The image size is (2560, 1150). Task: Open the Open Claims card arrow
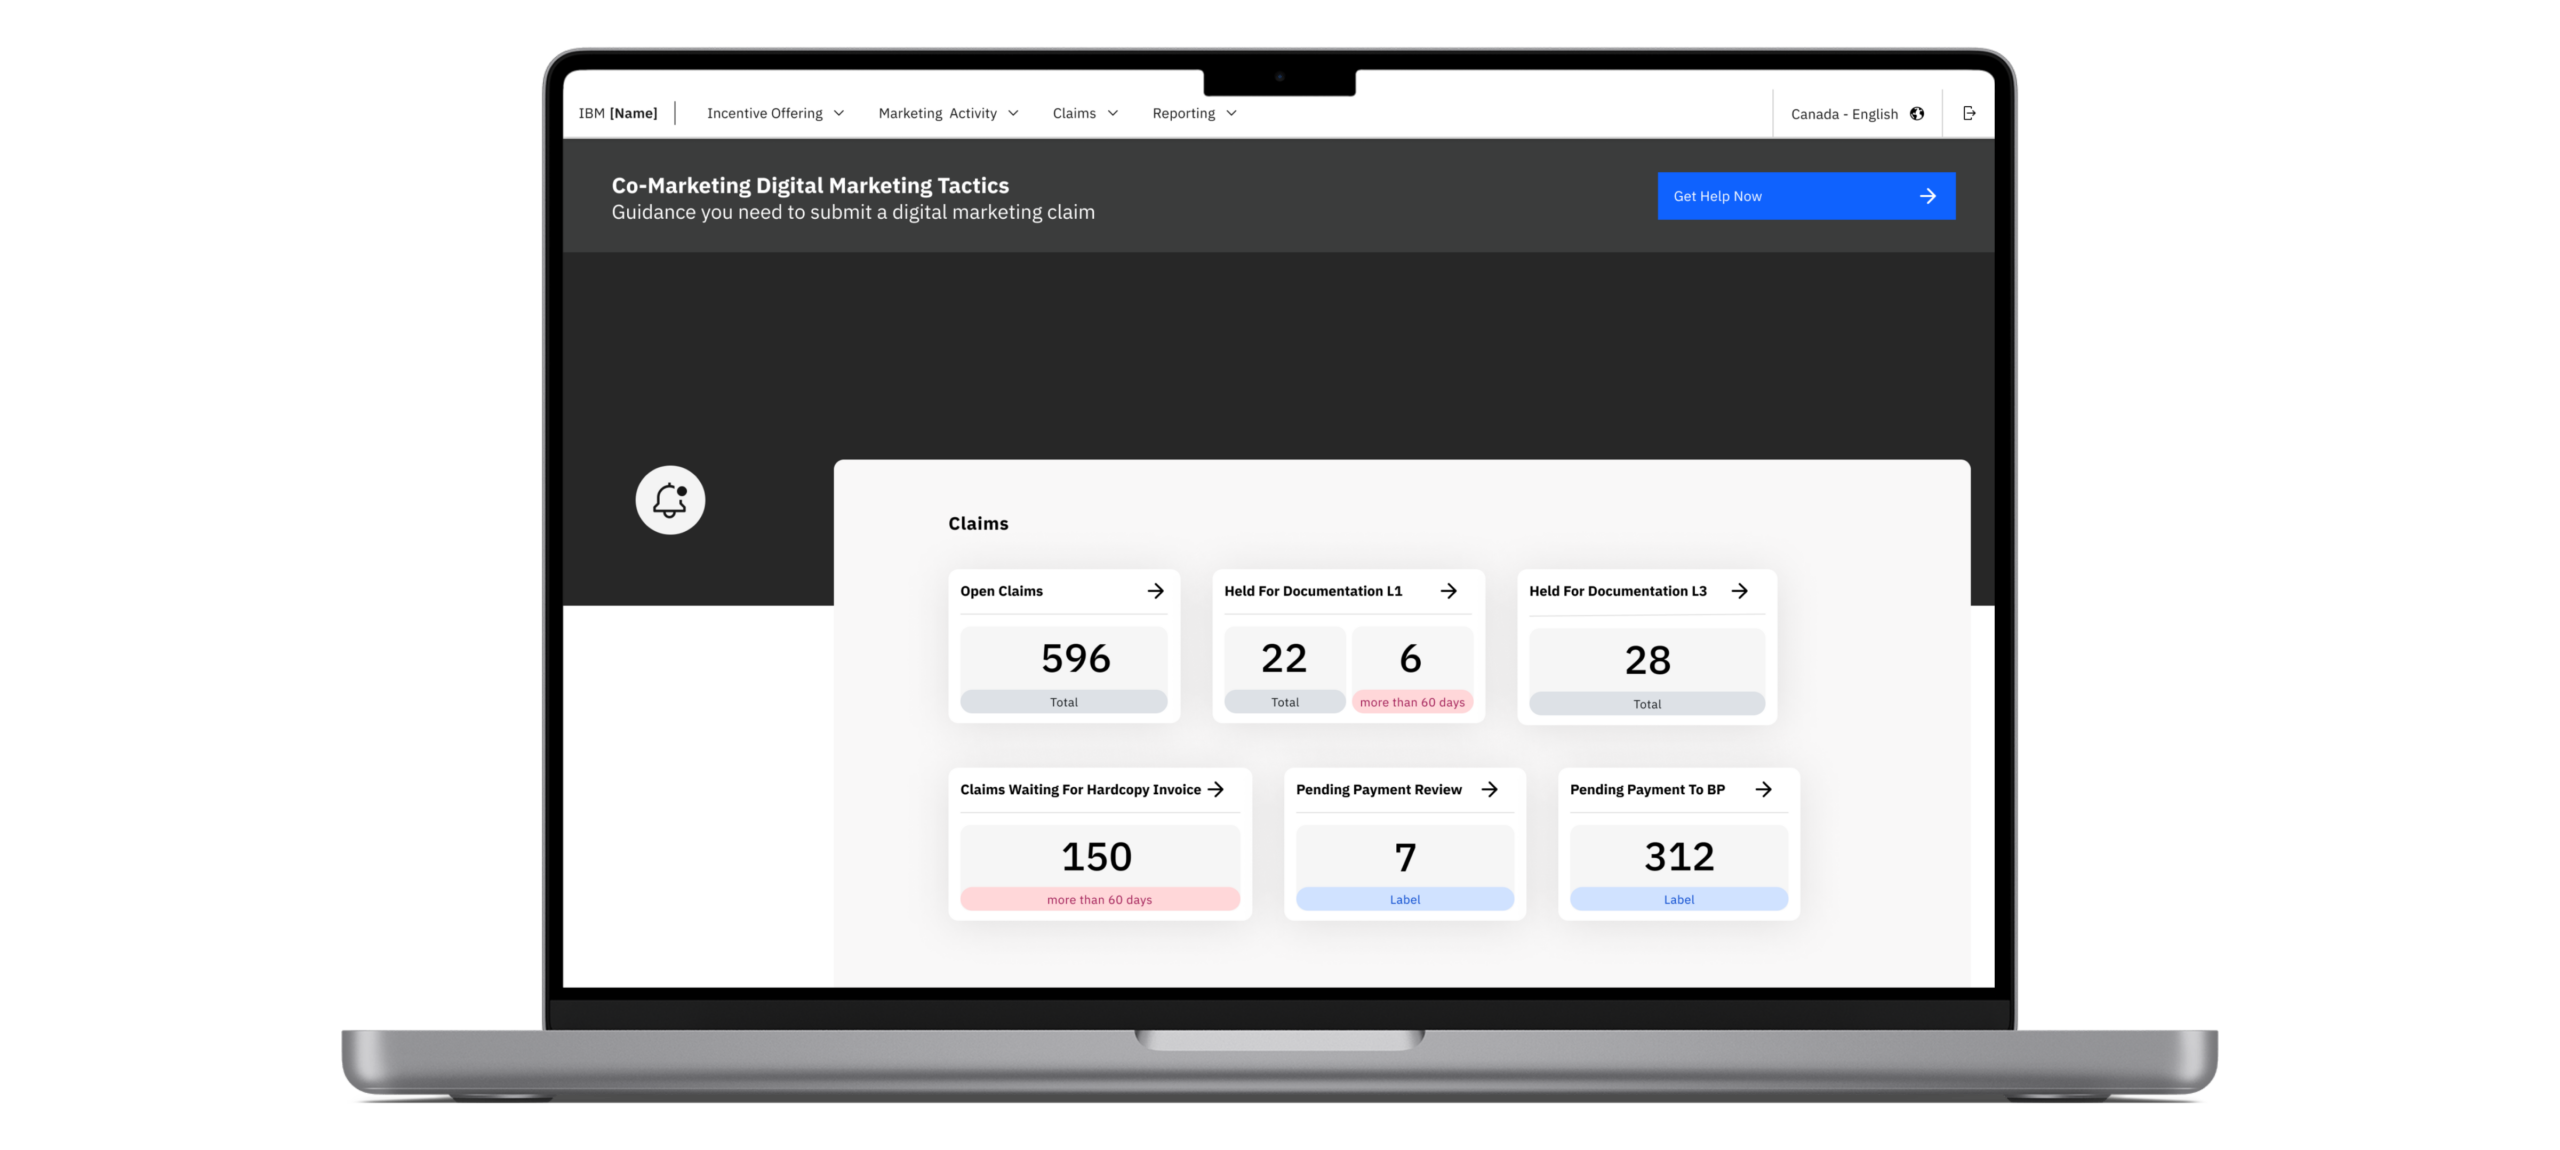(1155, 591)
